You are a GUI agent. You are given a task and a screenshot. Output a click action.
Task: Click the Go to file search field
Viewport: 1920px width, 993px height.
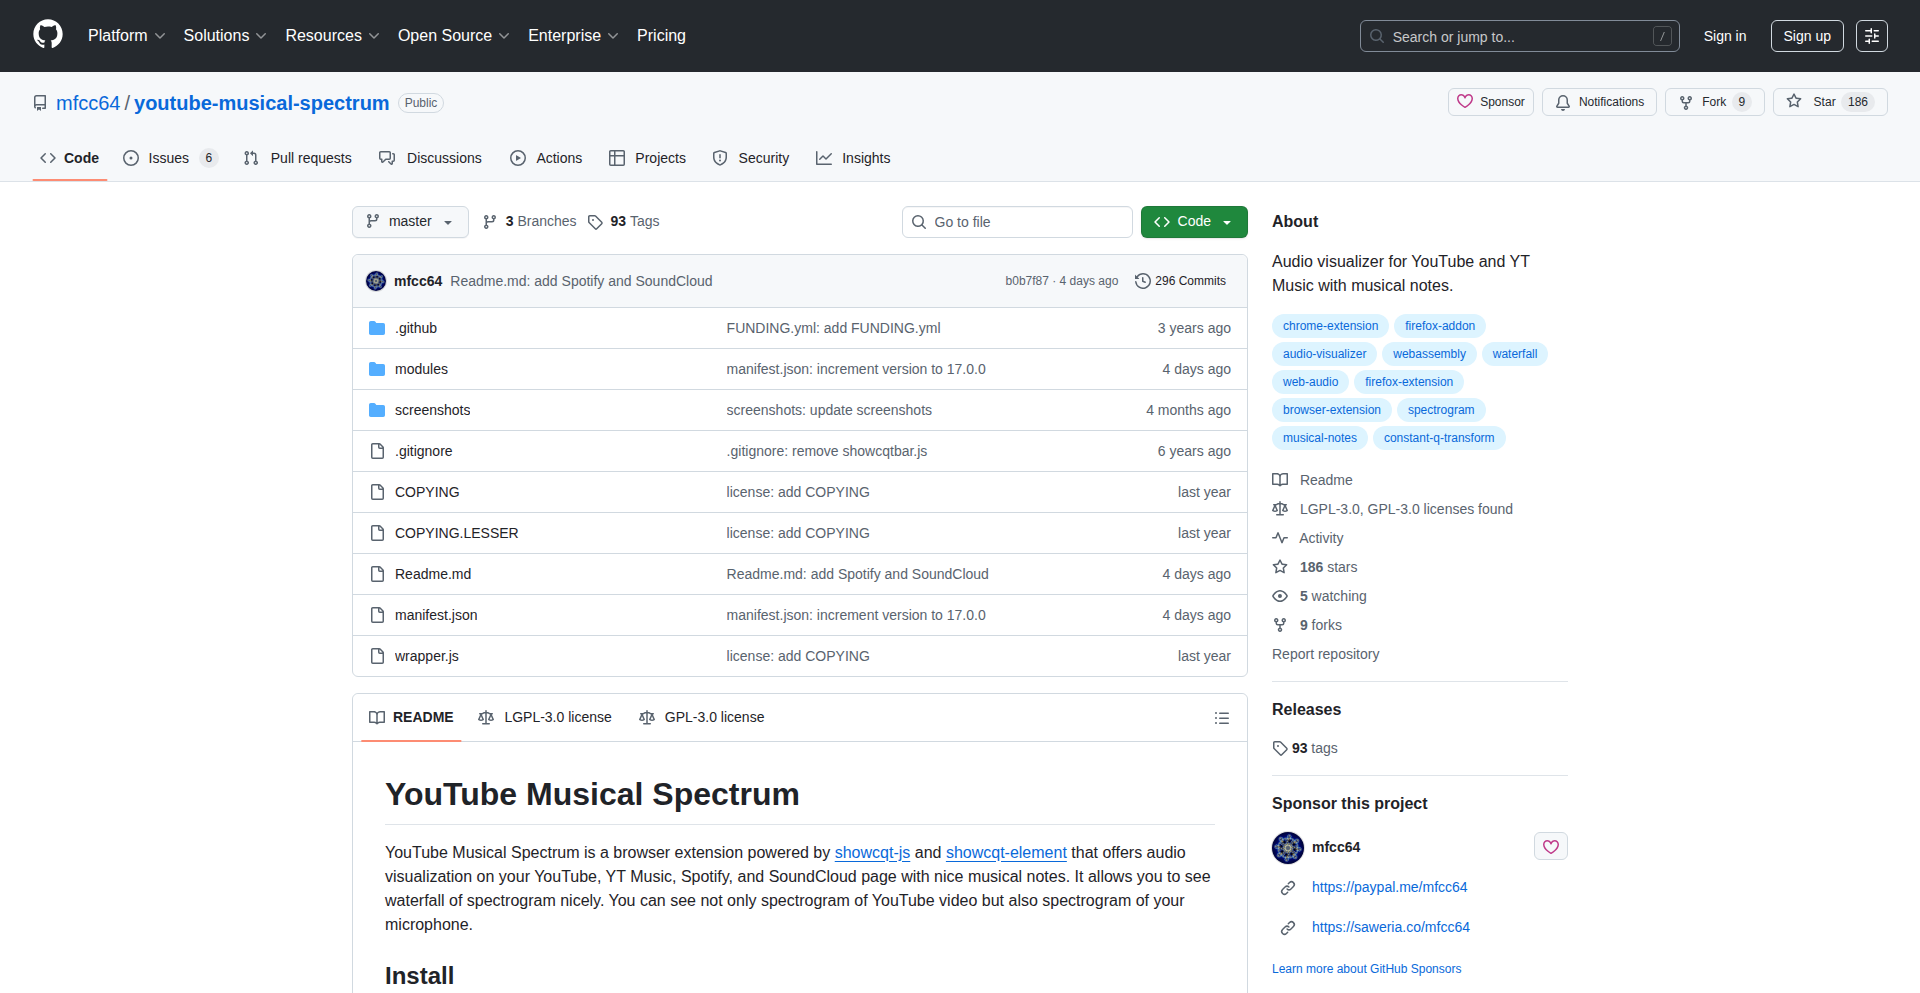1017,222
